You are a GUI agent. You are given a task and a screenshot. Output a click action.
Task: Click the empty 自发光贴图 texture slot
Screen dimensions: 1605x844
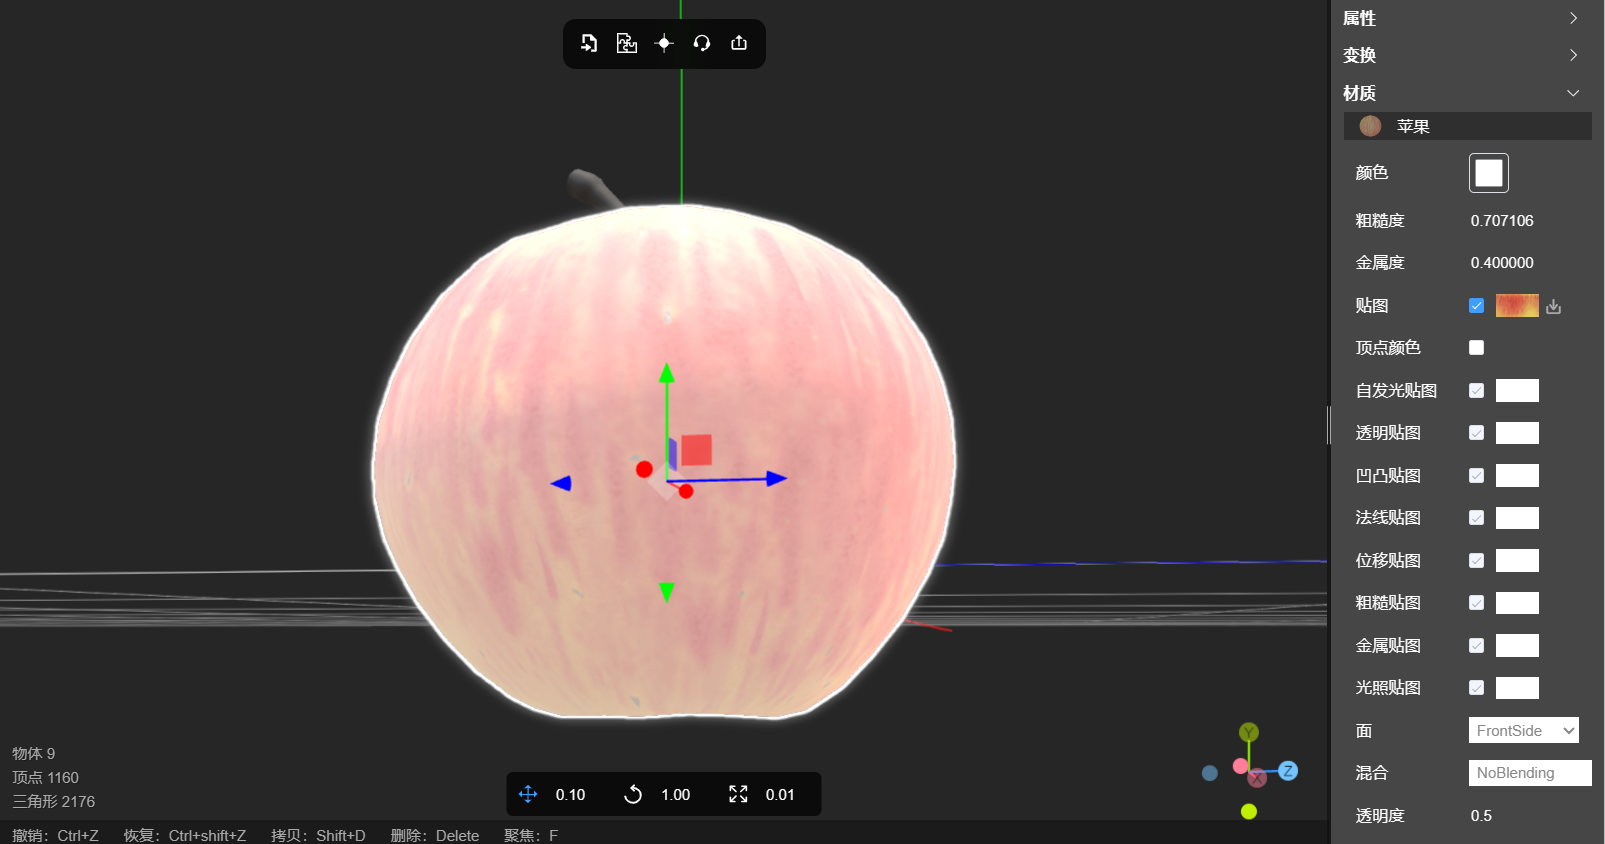1517,391
